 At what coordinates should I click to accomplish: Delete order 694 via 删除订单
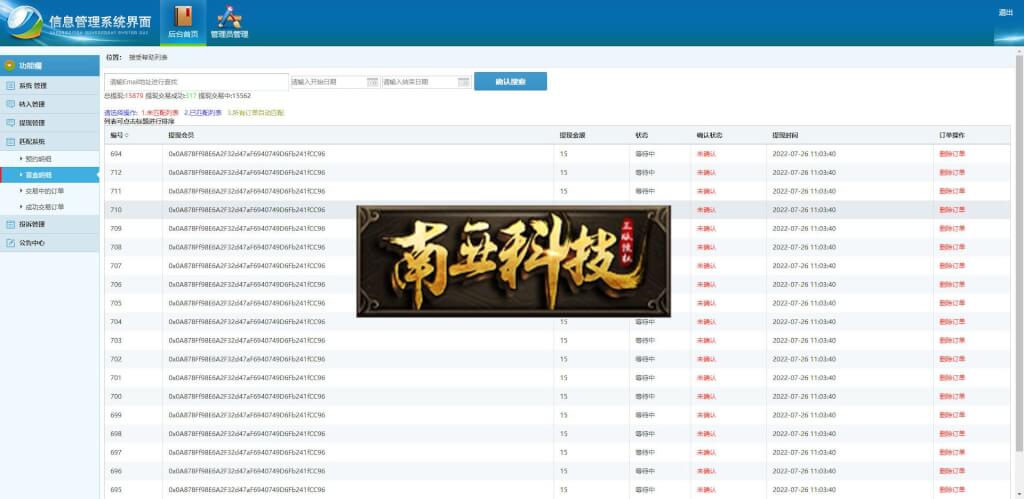[x=952, y=154]
